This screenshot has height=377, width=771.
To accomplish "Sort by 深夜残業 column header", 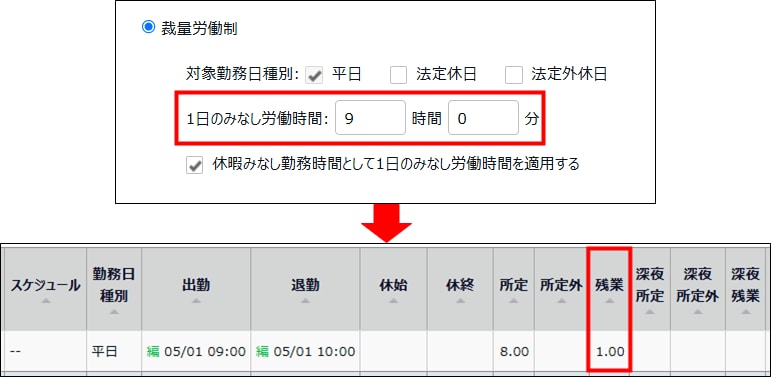I will click(x=746, y=289).
